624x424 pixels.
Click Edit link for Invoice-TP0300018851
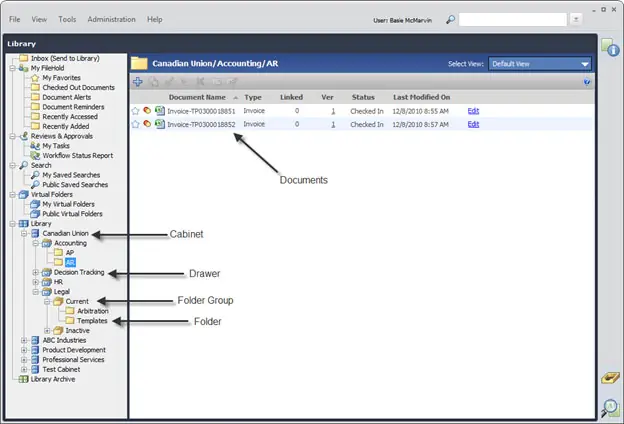point(473,111)
